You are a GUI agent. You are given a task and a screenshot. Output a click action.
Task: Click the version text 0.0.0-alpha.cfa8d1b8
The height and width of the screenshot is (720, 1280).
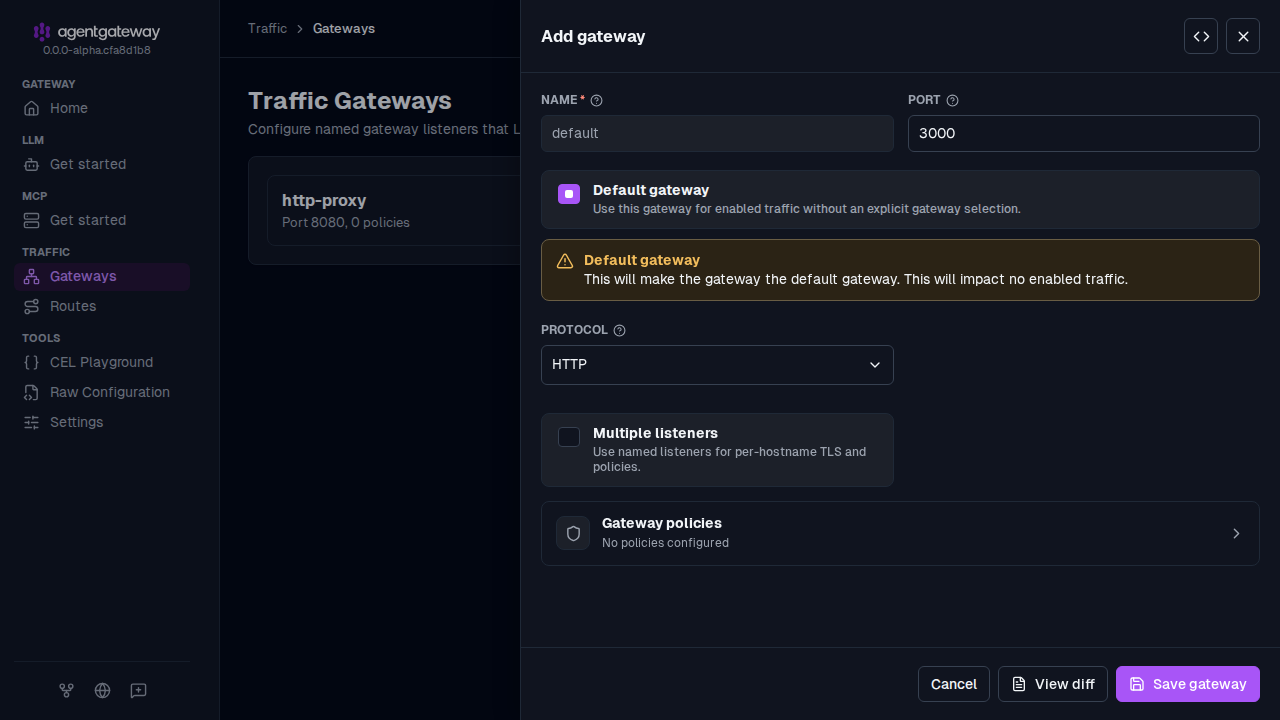coord(97,50)
